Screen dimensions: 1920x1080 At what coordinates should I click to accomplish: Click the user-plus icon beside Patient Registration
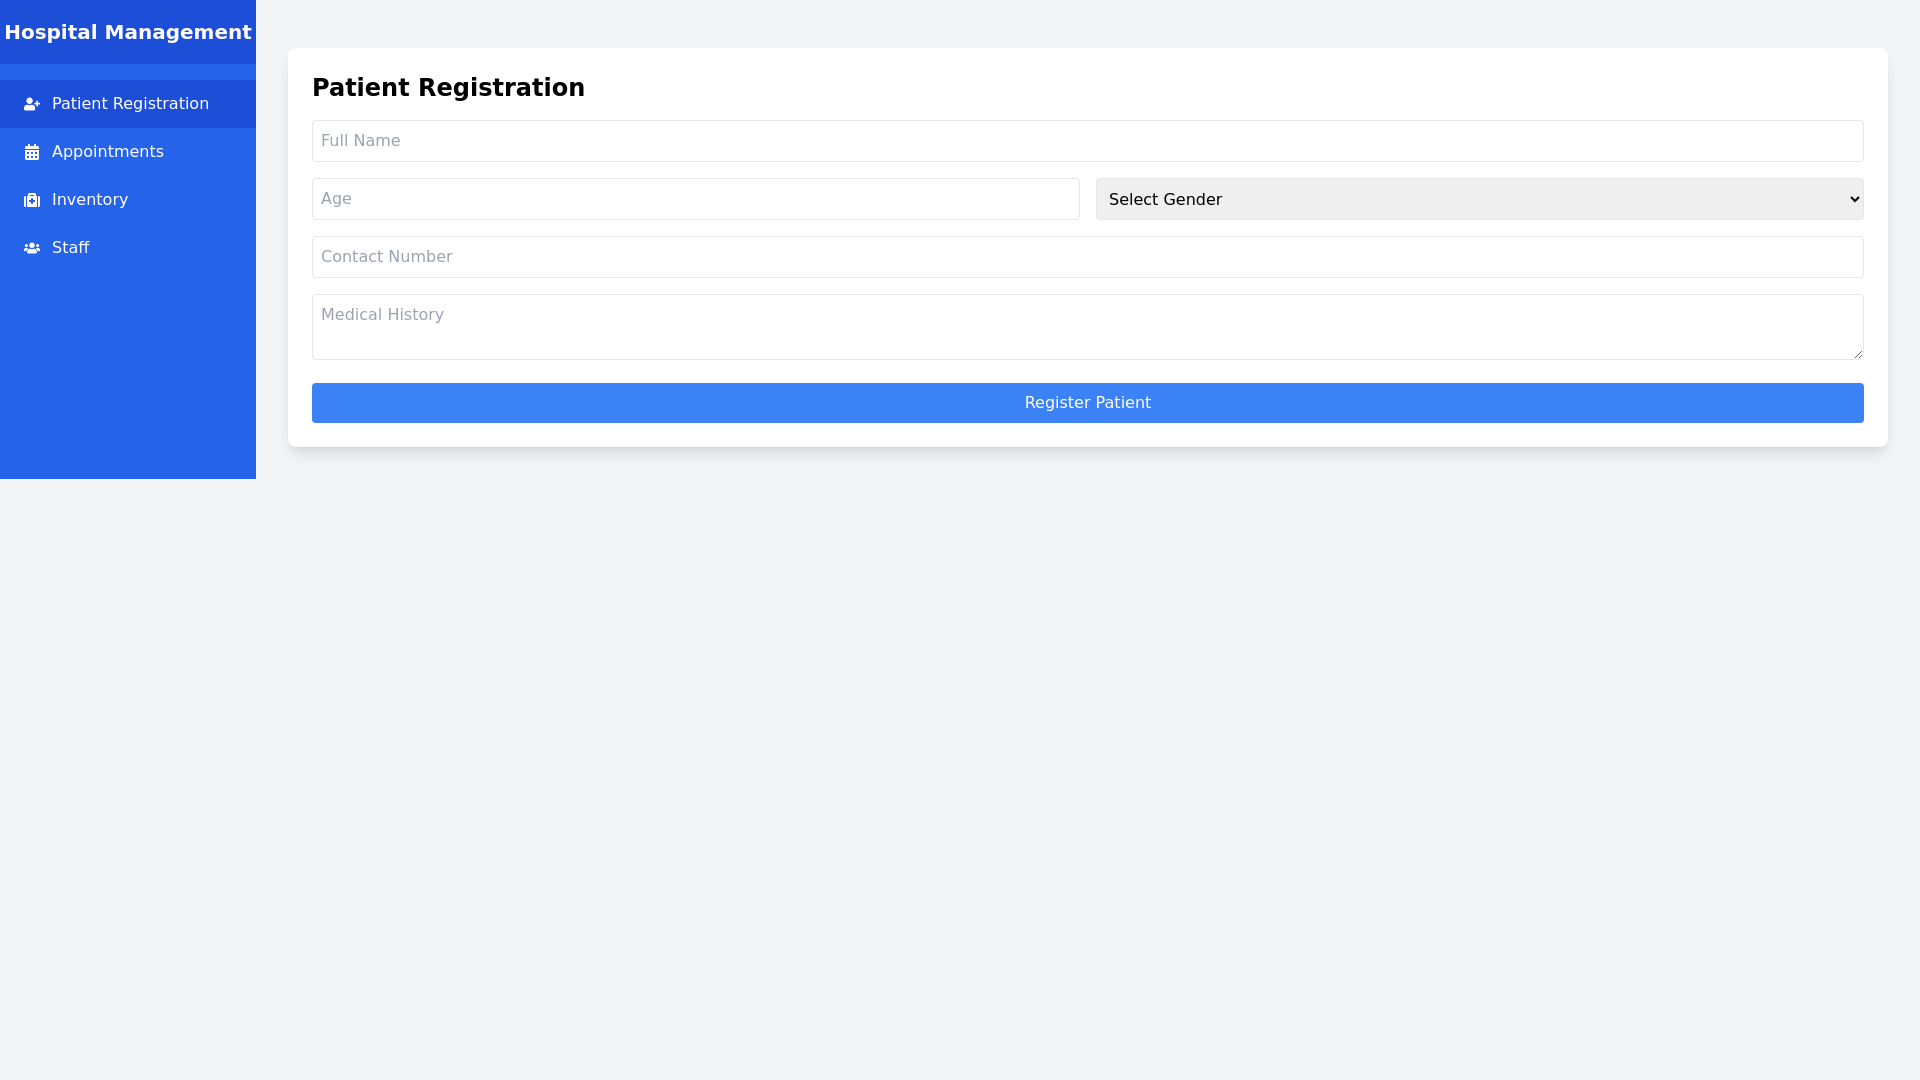tap(32, 104)
